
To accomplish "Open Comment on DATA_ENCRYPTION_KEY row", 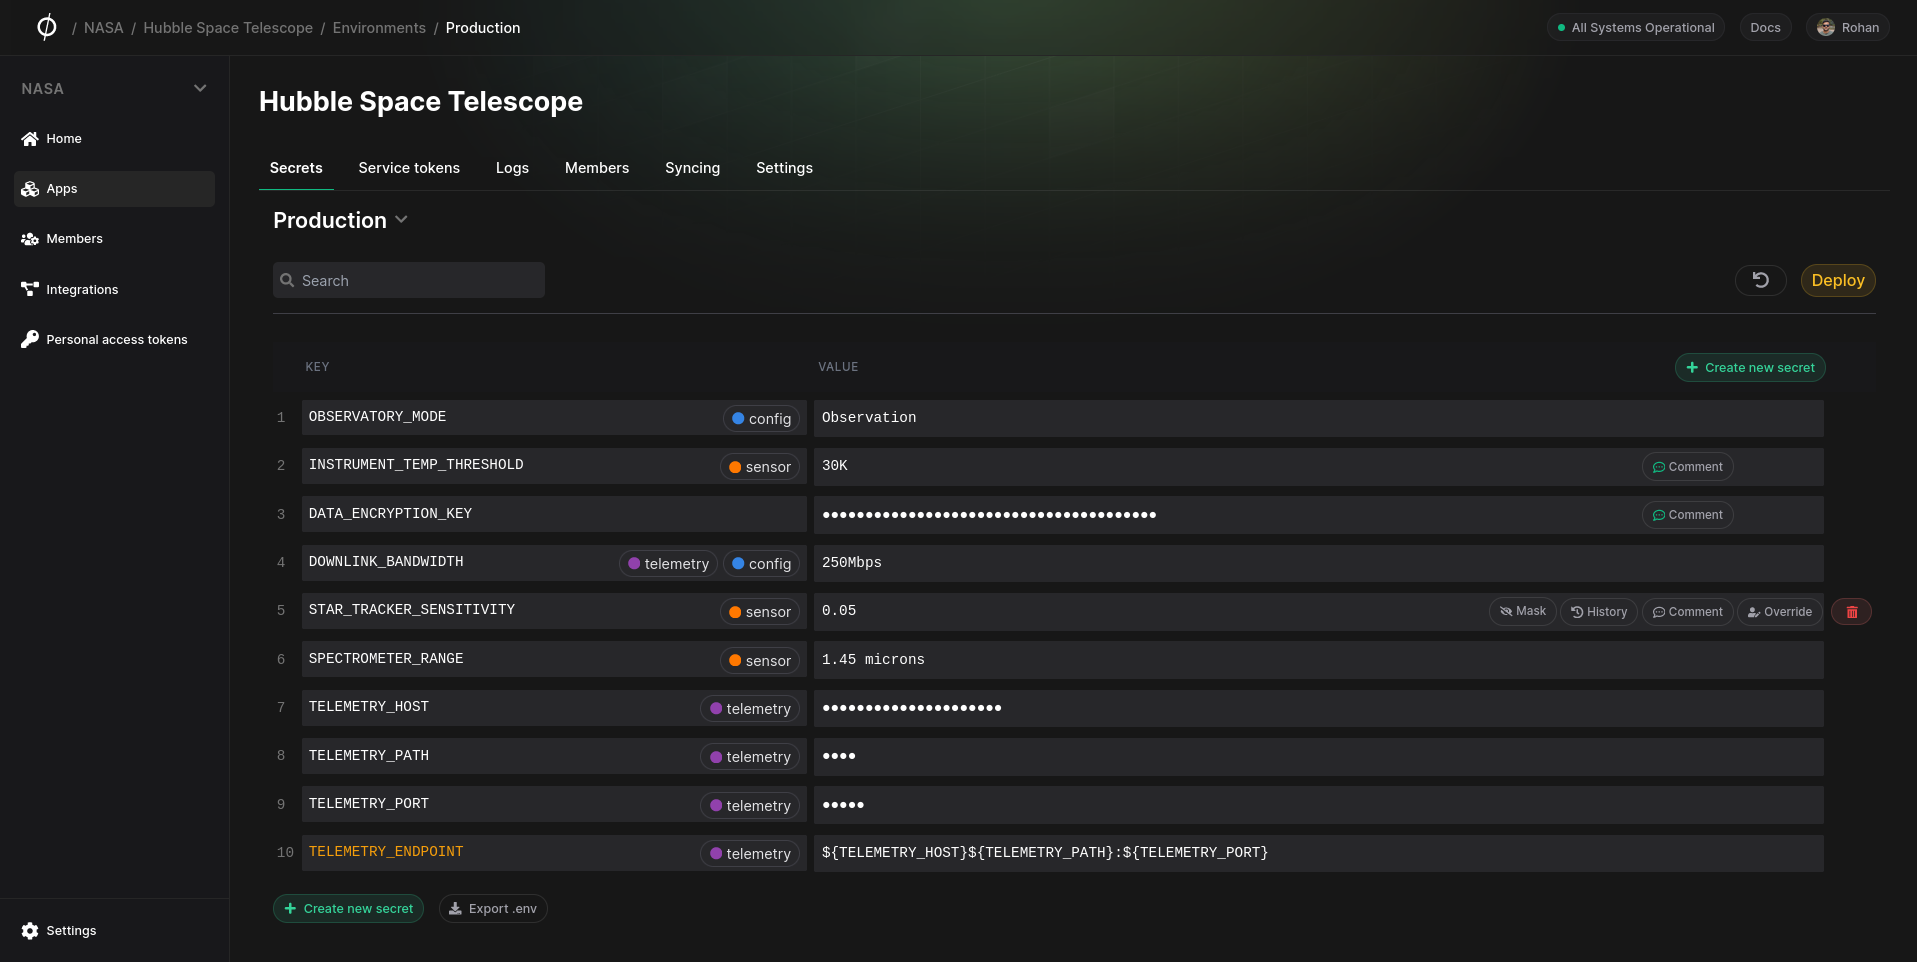I will [x=1687, y=515].
